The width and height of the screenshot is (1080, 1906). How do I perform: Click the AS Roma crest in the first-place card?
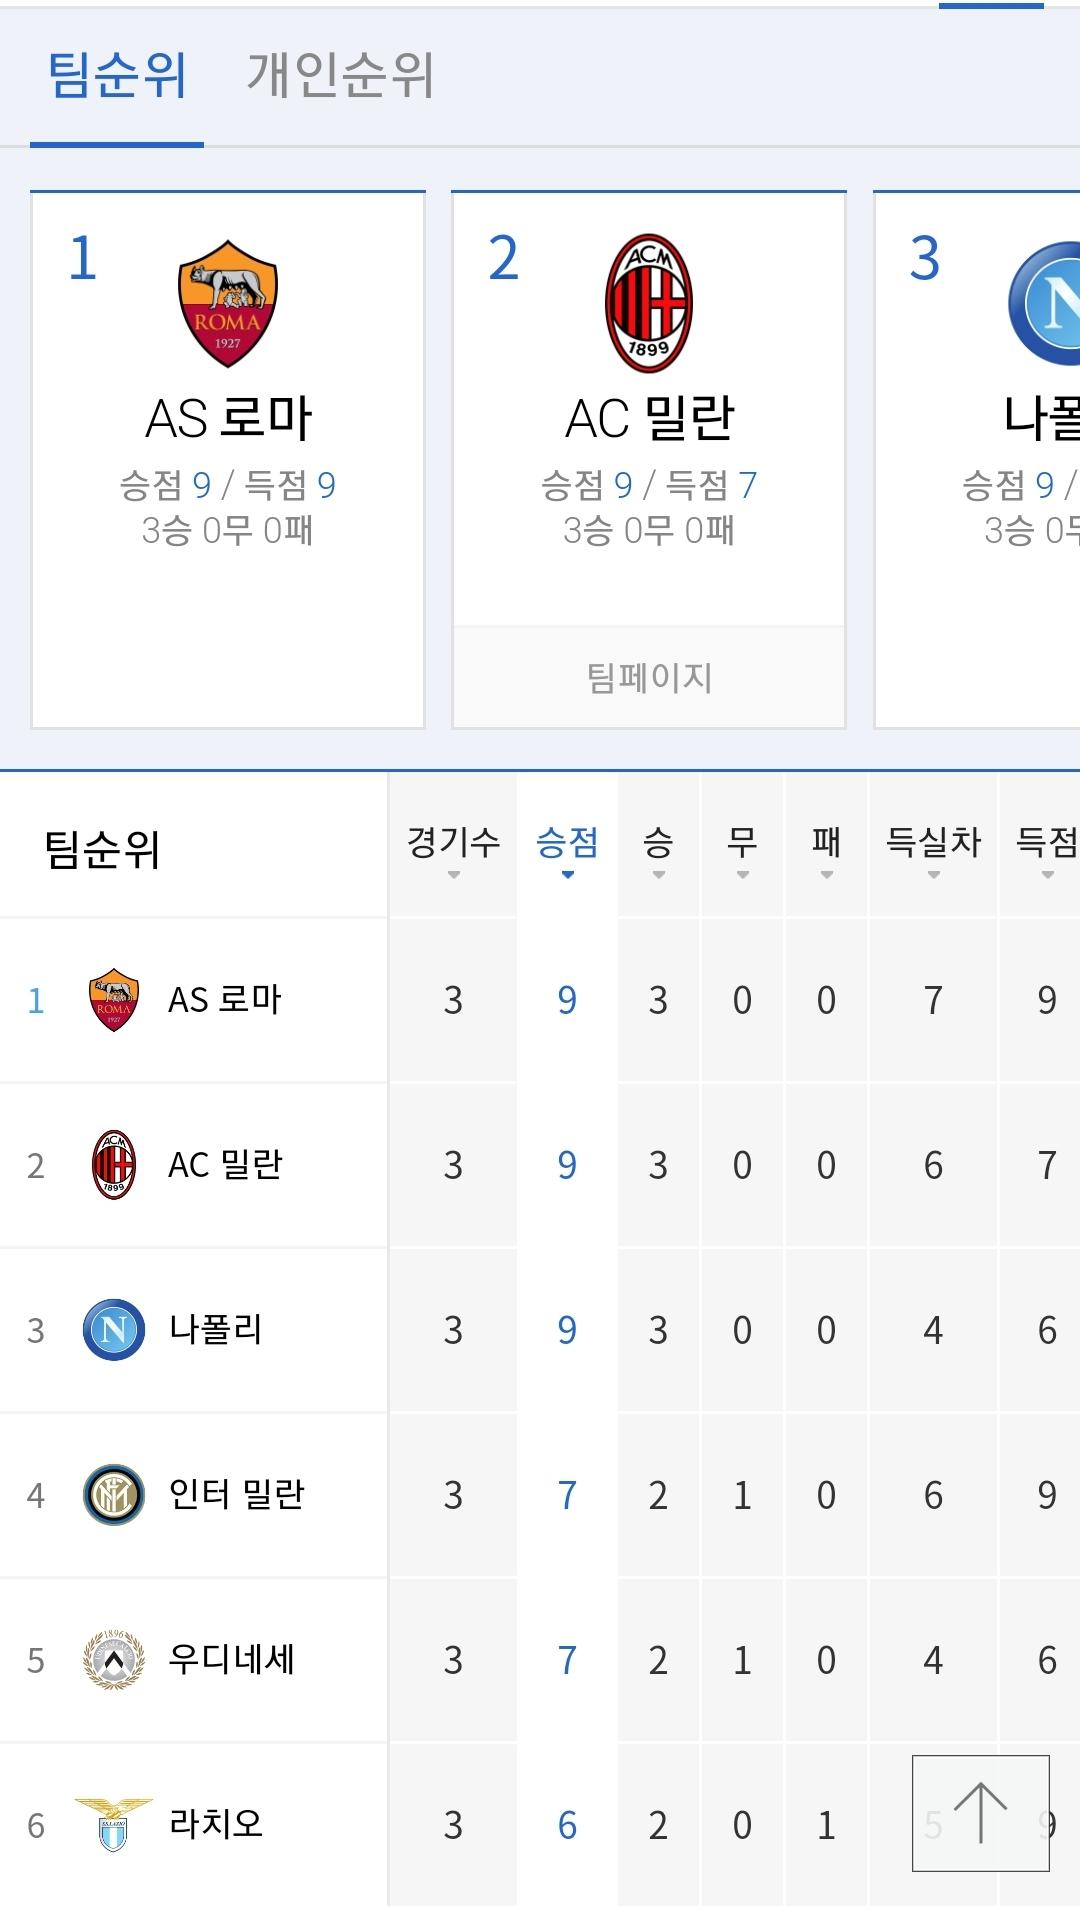coord(228,303)
